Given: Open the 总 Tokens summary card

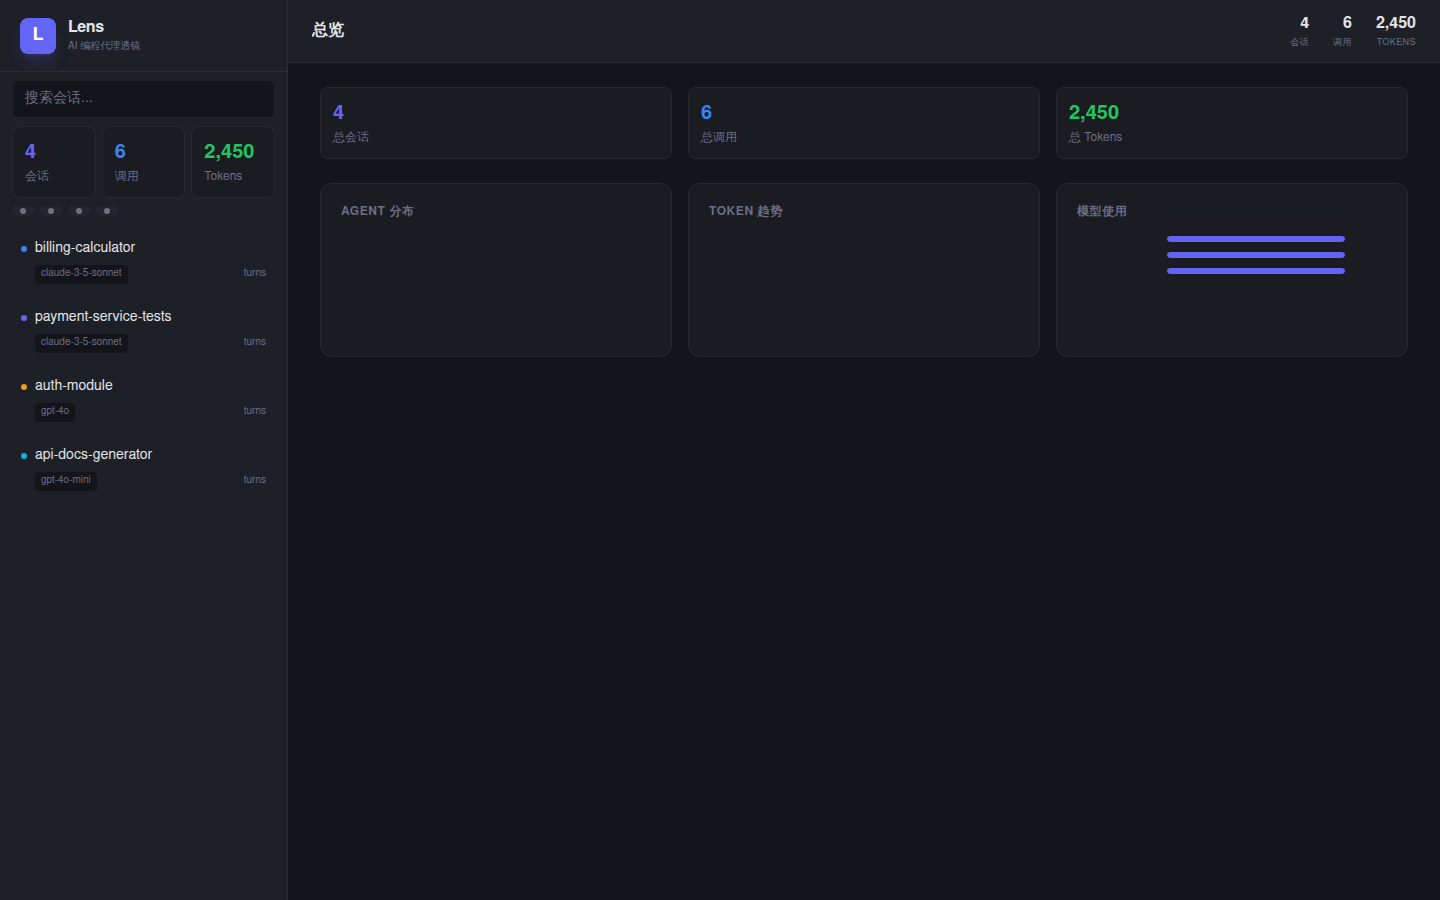Looking at the screenshot, I should tap(1232, 123).
